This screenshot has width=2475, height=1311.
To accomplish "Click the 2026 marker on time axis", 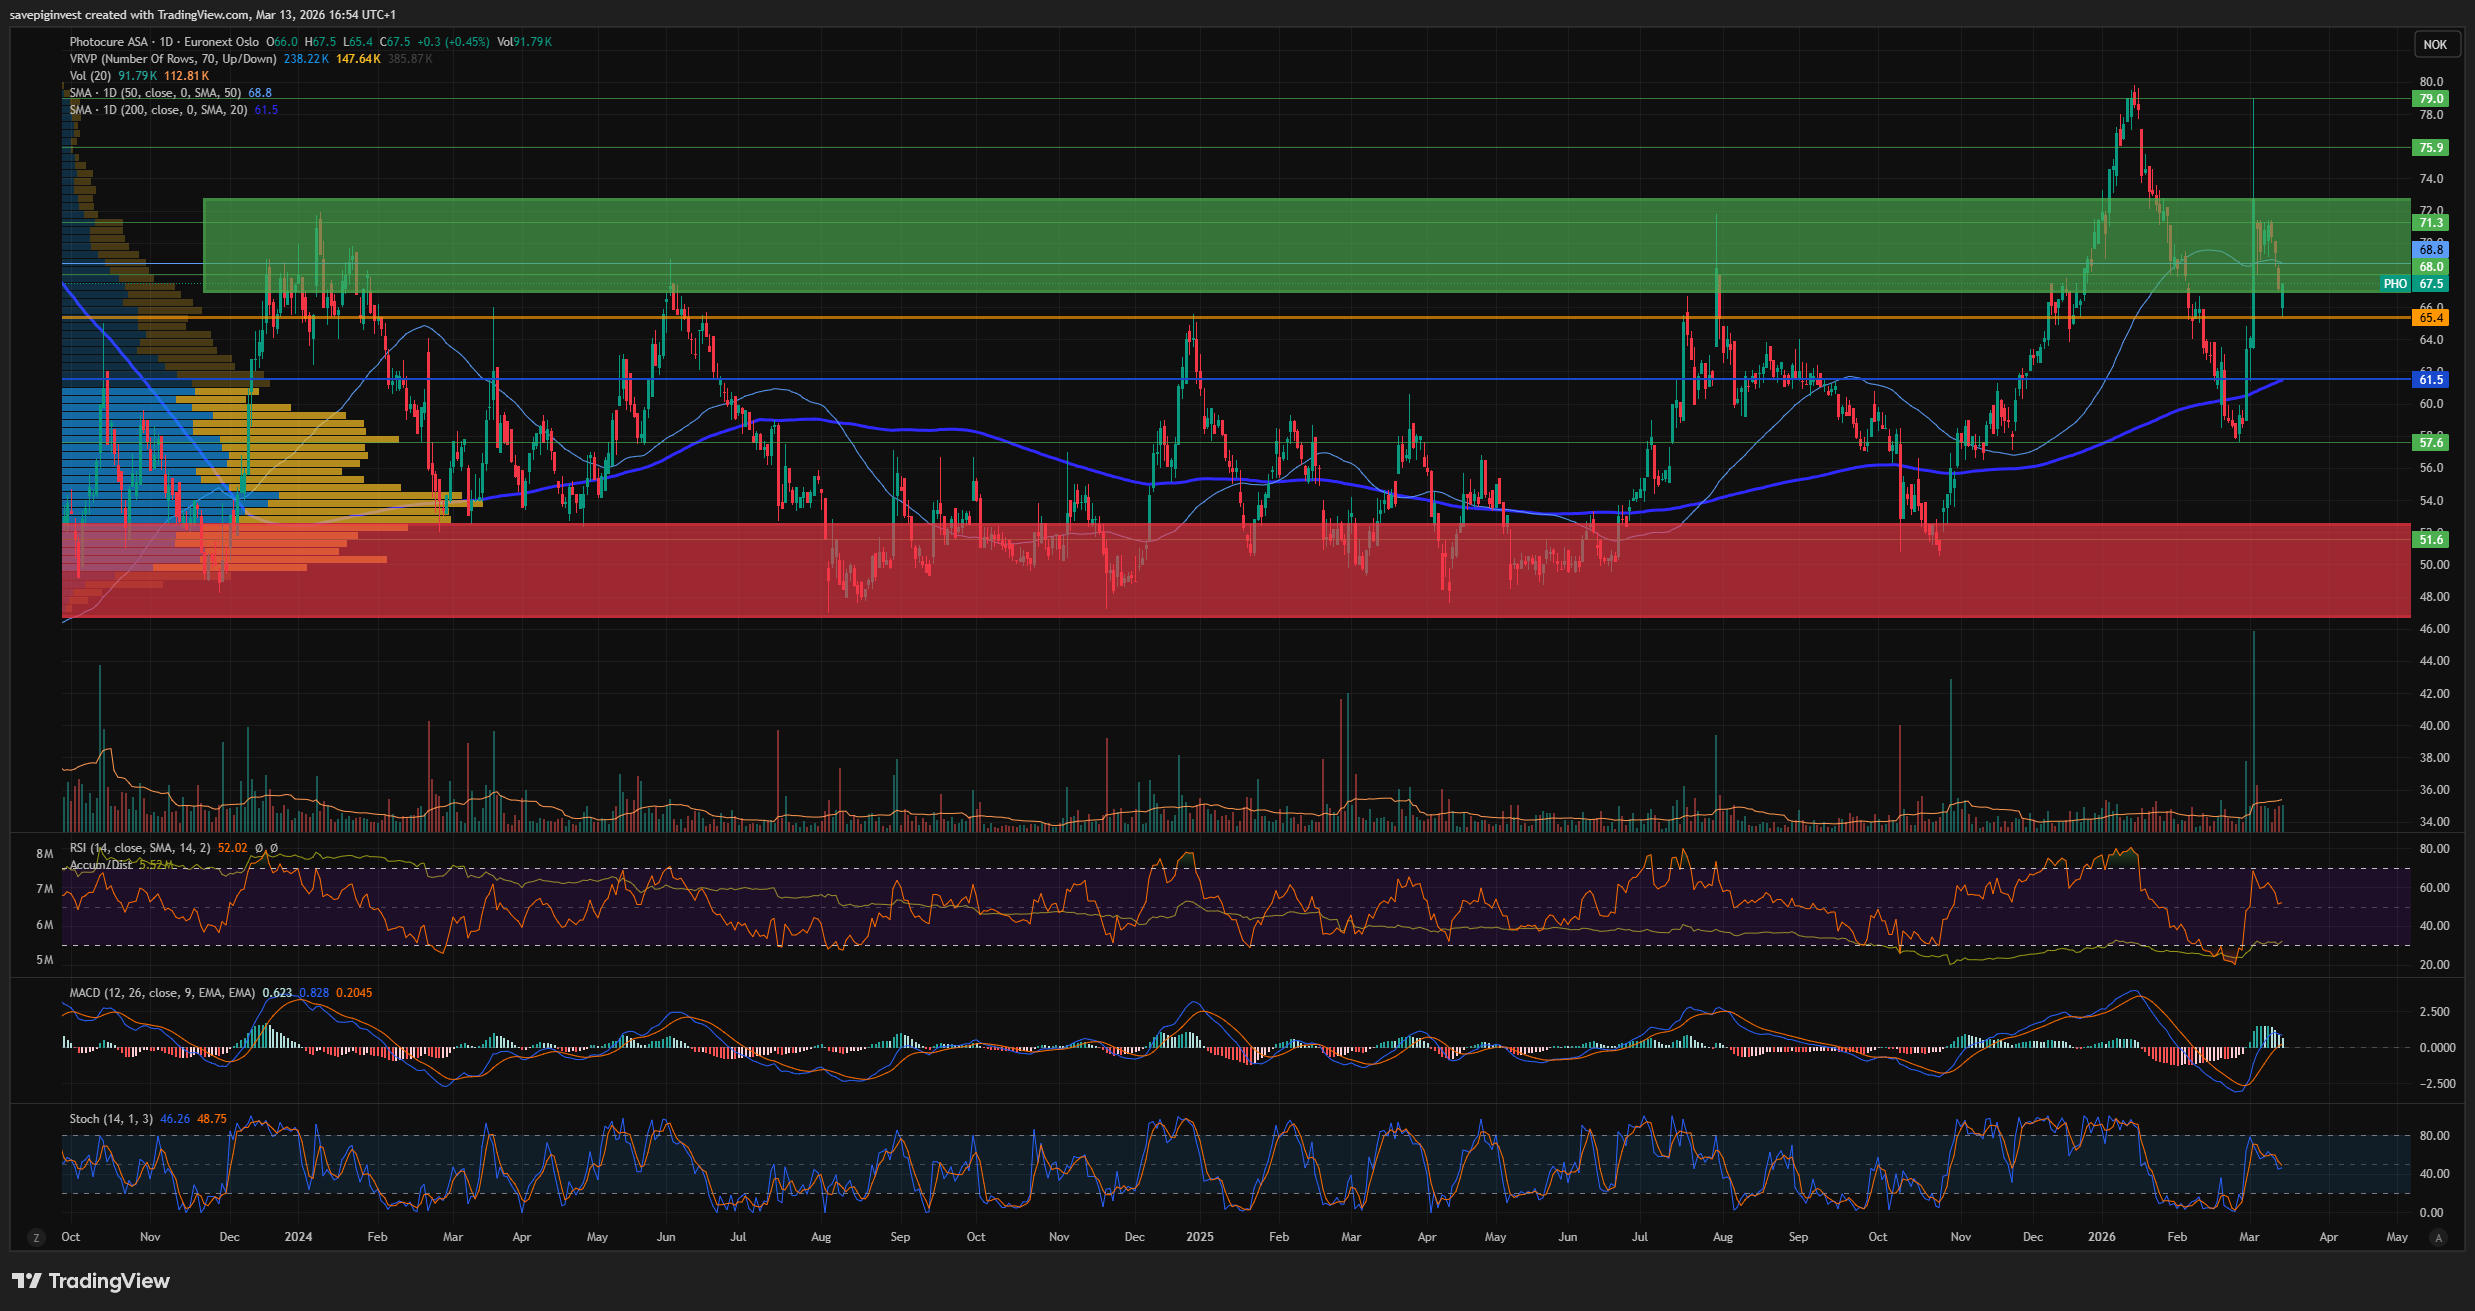I will (2101, 1237).
